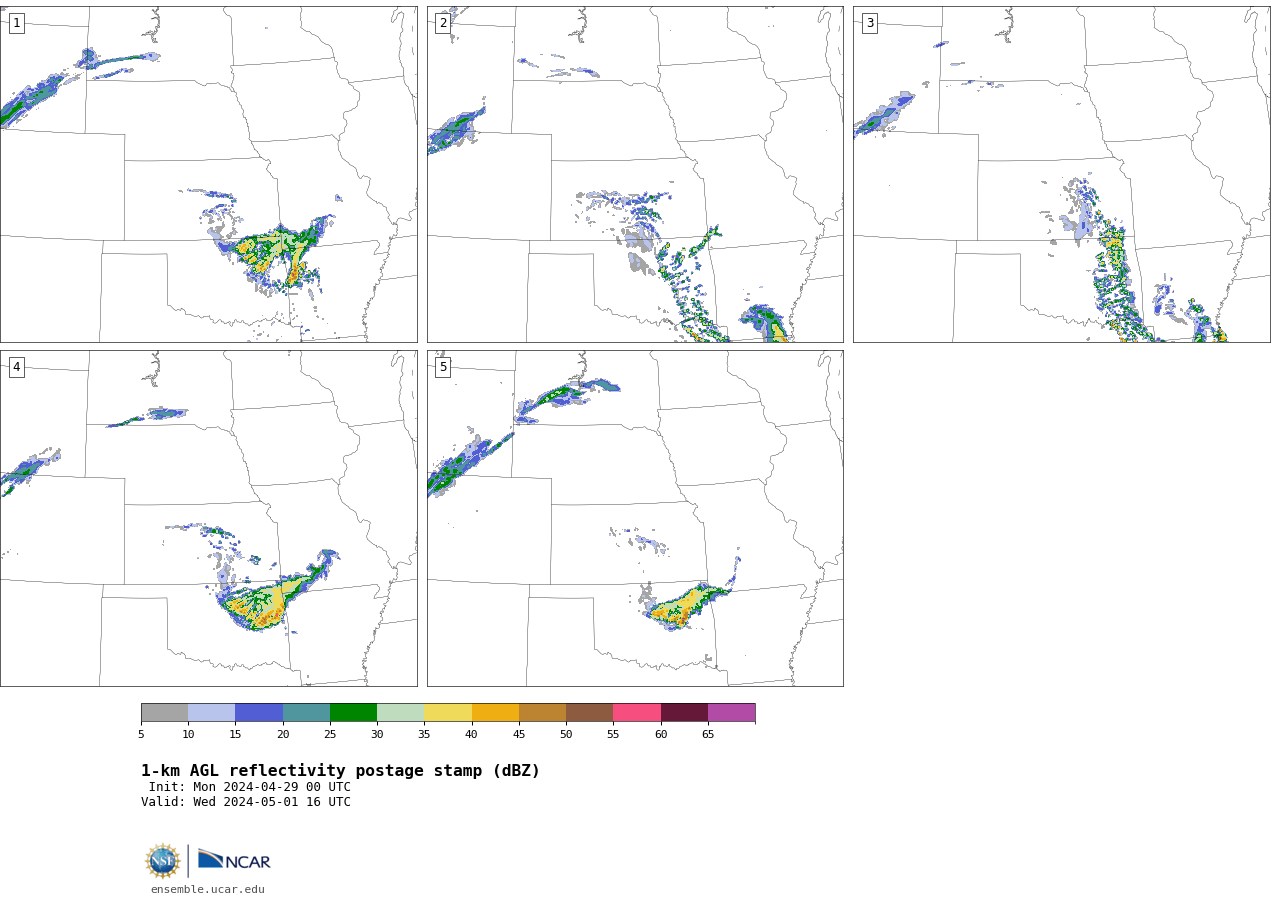Viewport: 1280px width, 901px height.
Task: Open ensemble member 2 reflectivity map
Action: tap(635, 174)
